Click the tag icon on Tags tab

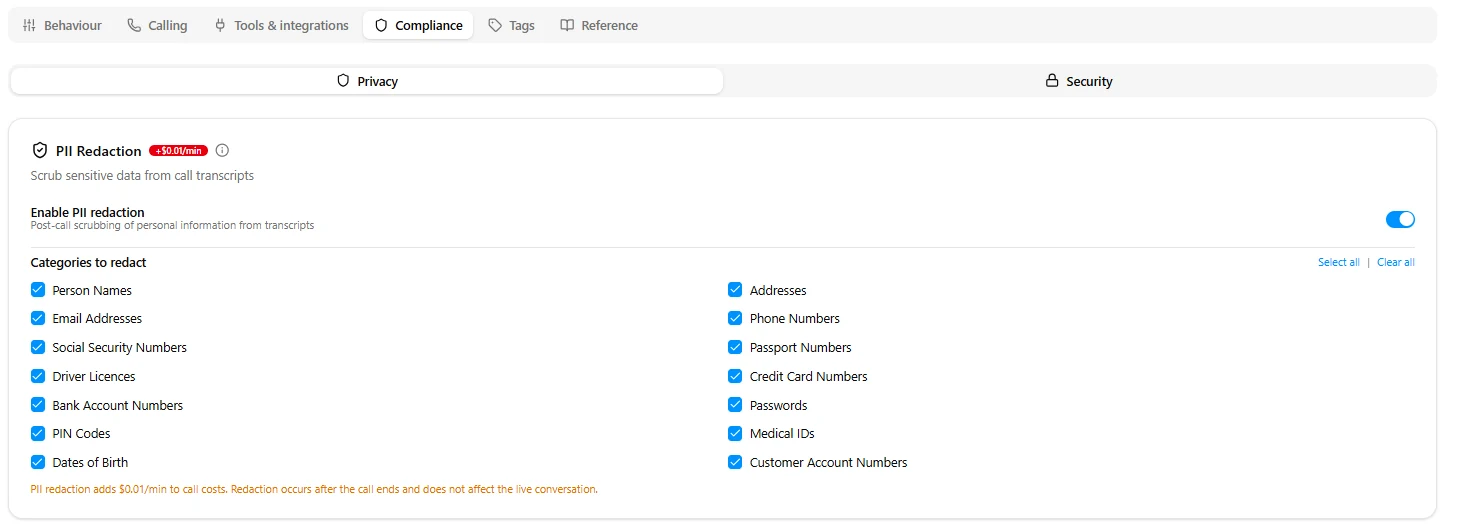click(495, 26)
